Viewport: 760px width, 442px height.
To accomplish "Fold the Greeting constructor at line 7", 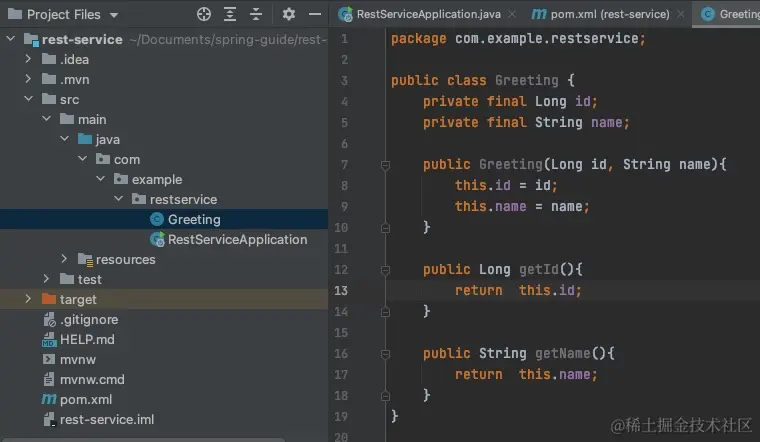I will [385, 165].
